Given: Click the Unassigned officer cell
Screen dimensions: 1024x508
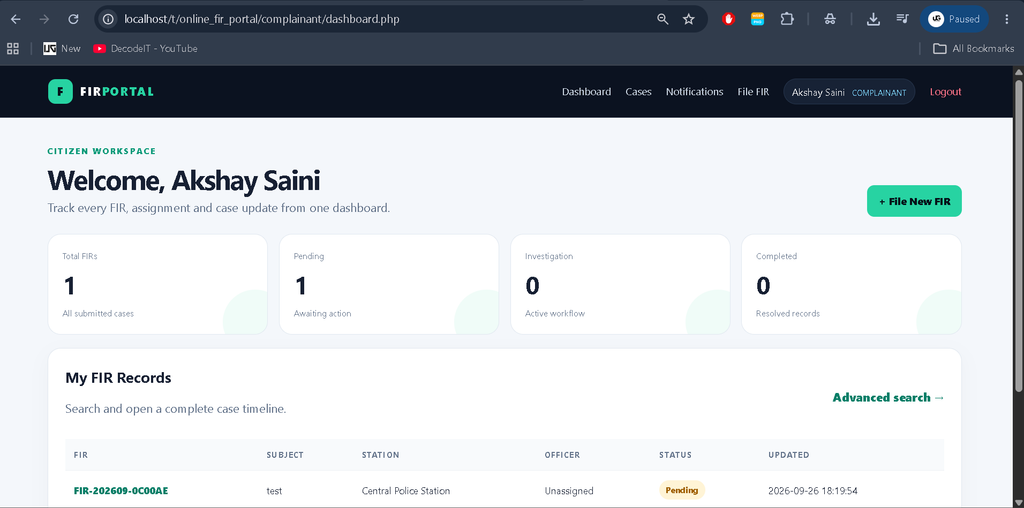Looking at the screenshot, I should [x=569, y=490].
